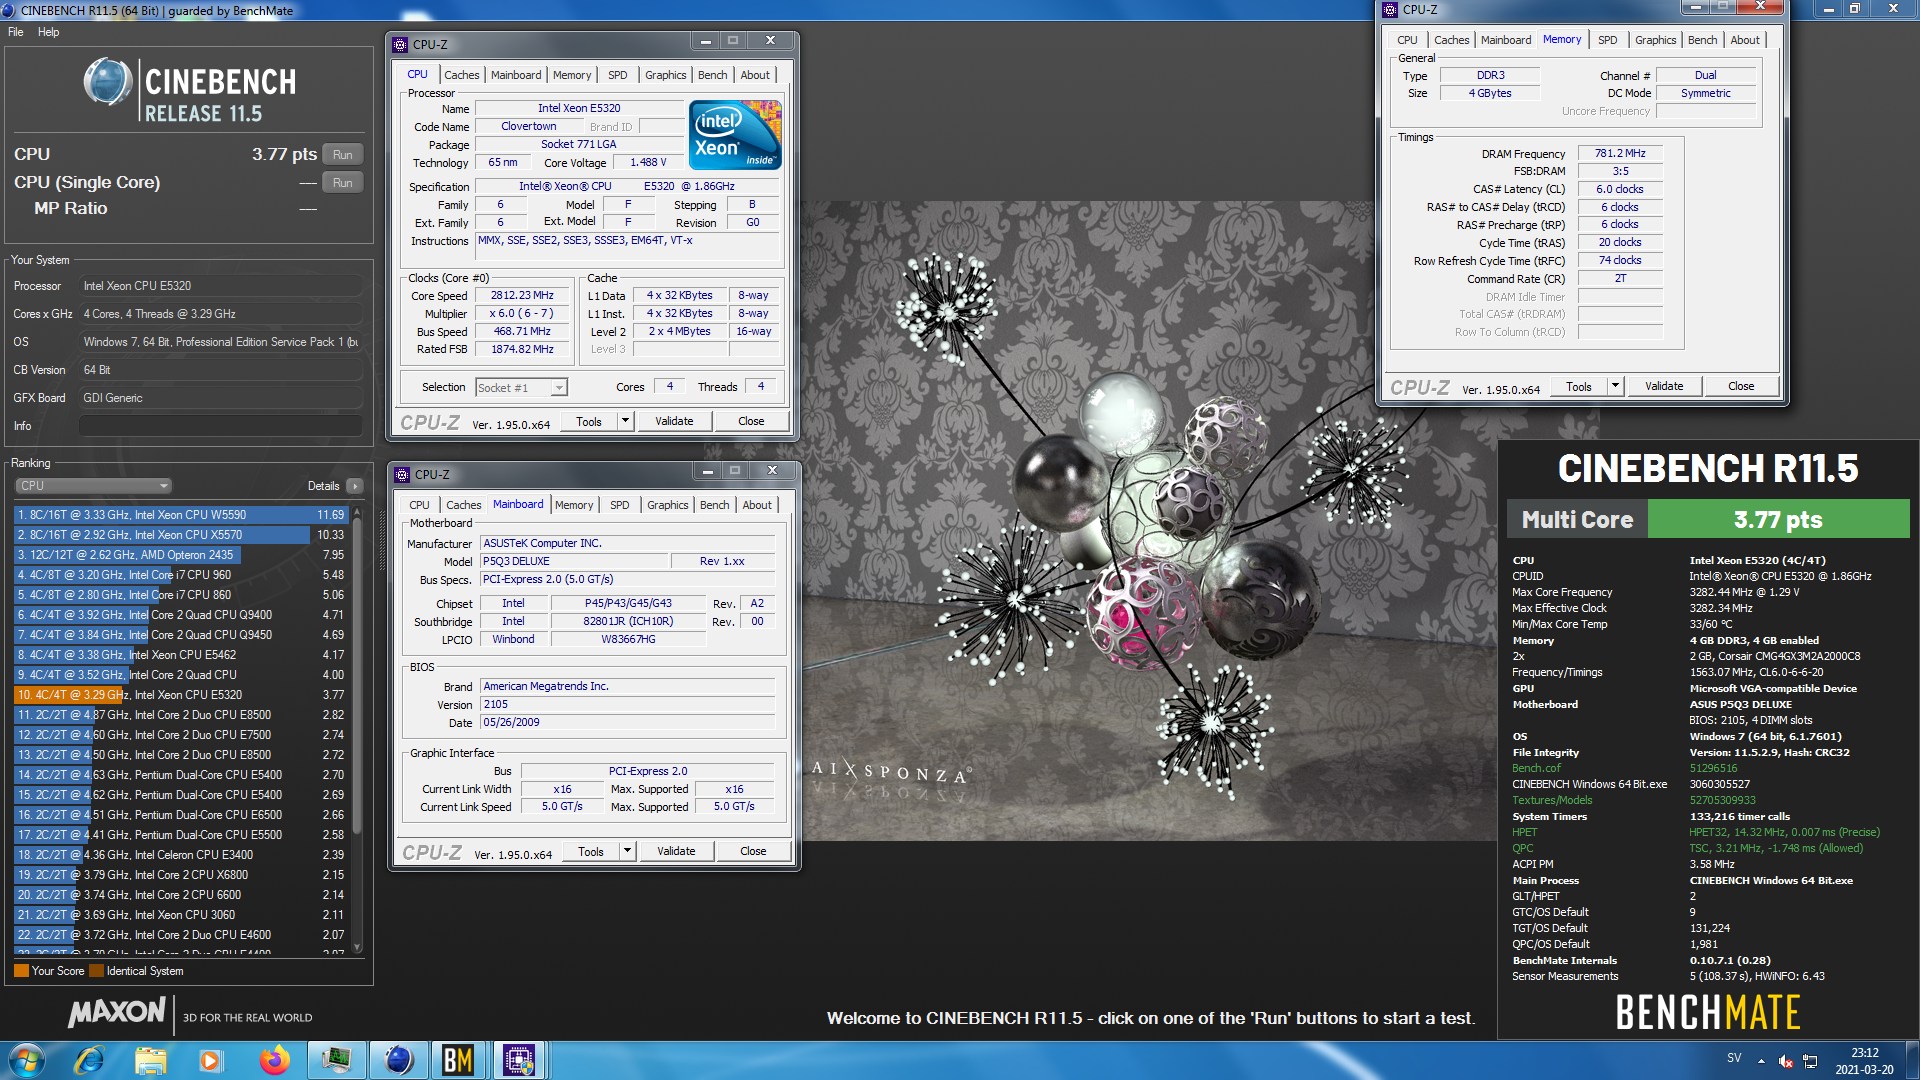Open Tools dropdown arrow in Memory window
This screenshot has height=1080, width=1920.
click(x=1614, y=386)
